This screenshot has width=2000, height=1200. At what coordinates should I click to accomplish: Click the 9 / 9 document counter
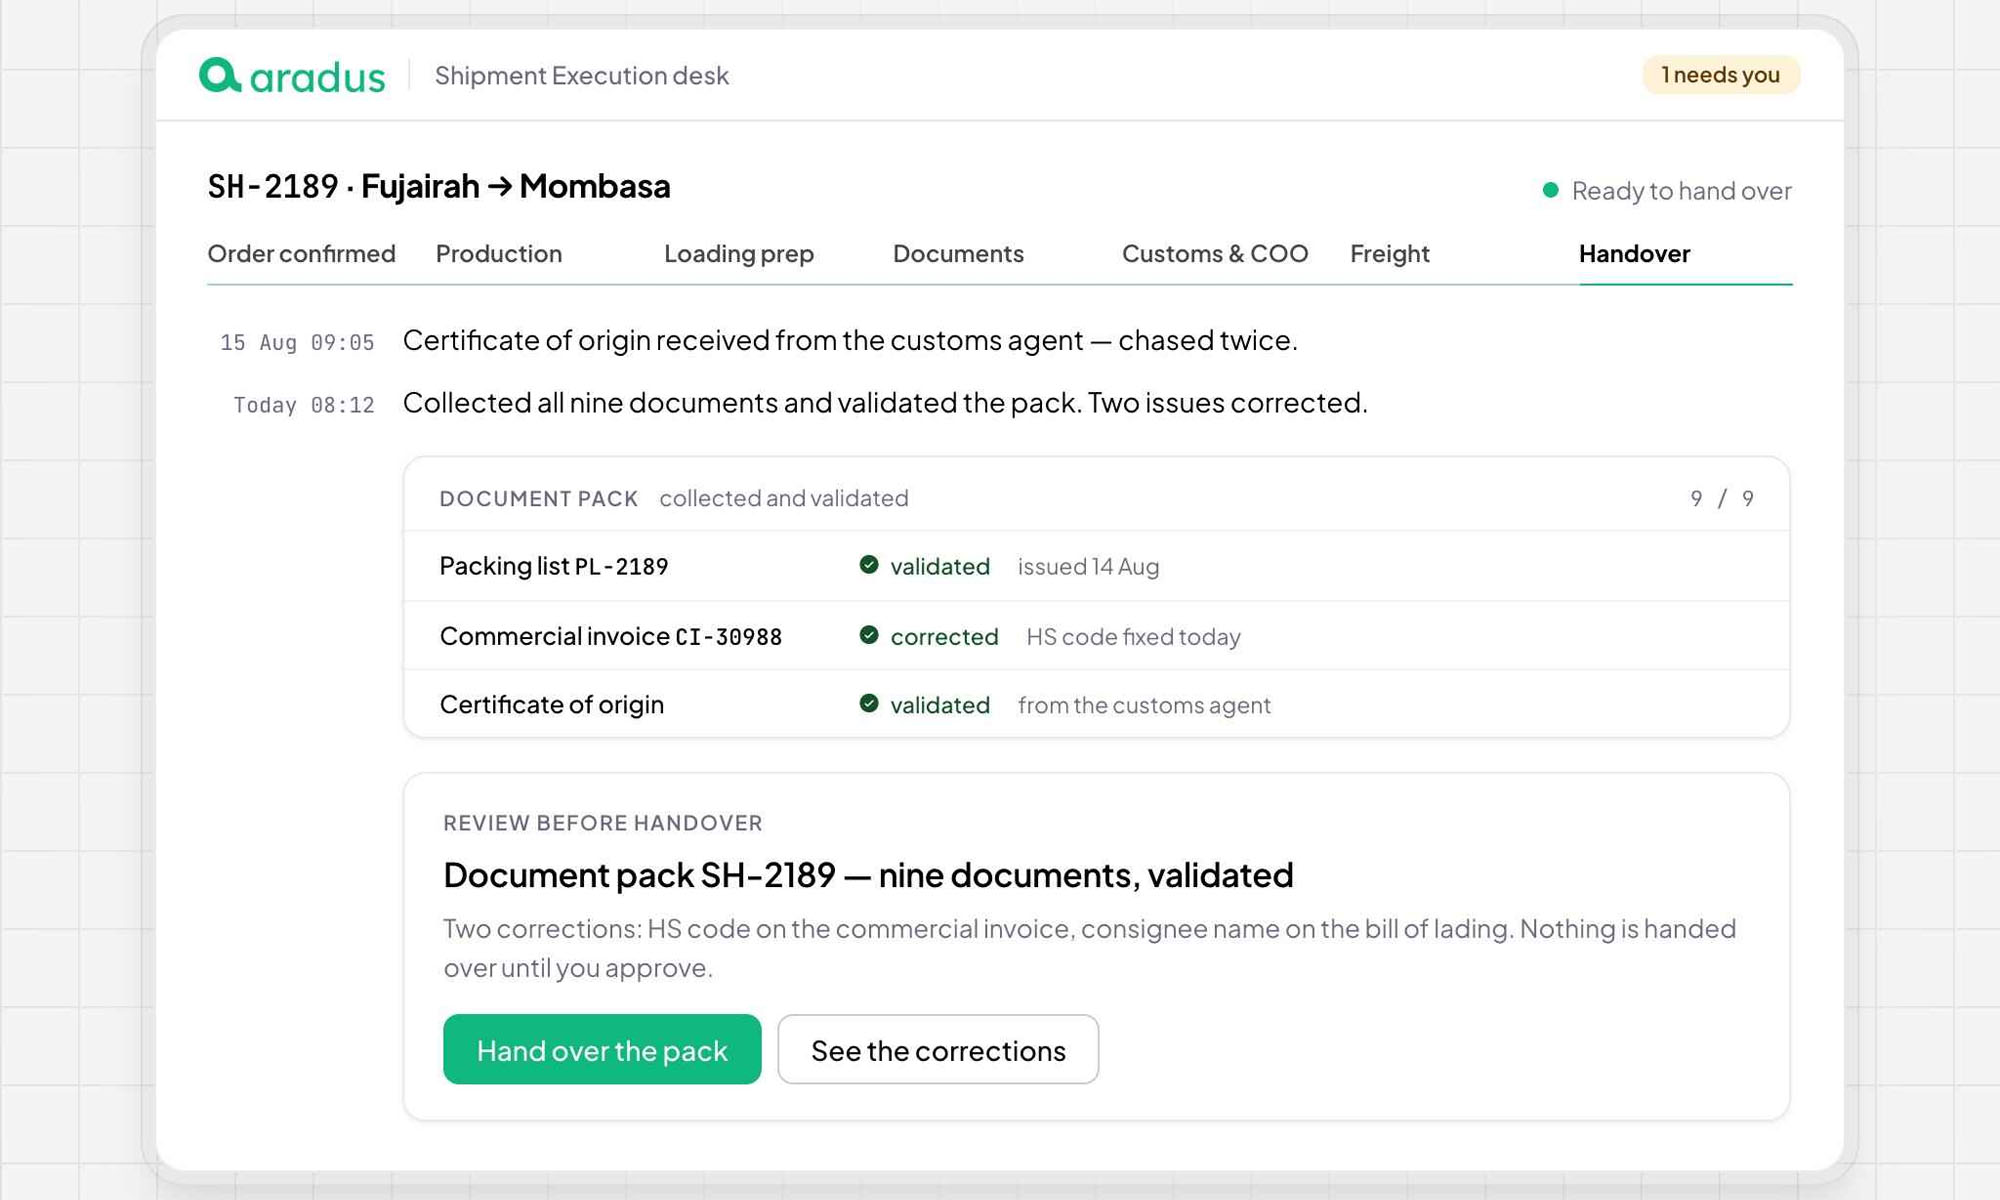click(x=1722, y=498)
